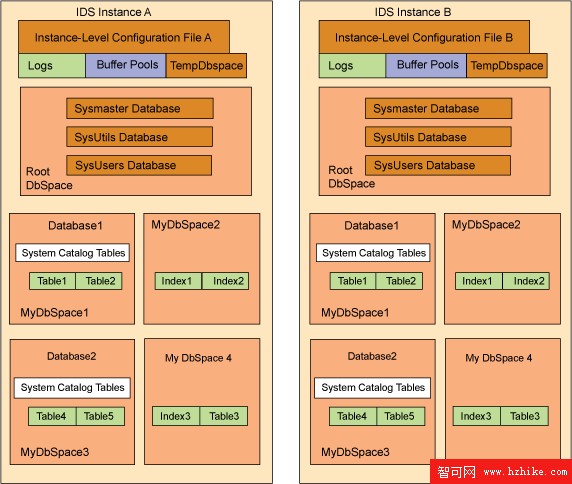Click MyDbSpace1 label in Instance A
Screen dimensions: 572x484
(x=54, y=313)
